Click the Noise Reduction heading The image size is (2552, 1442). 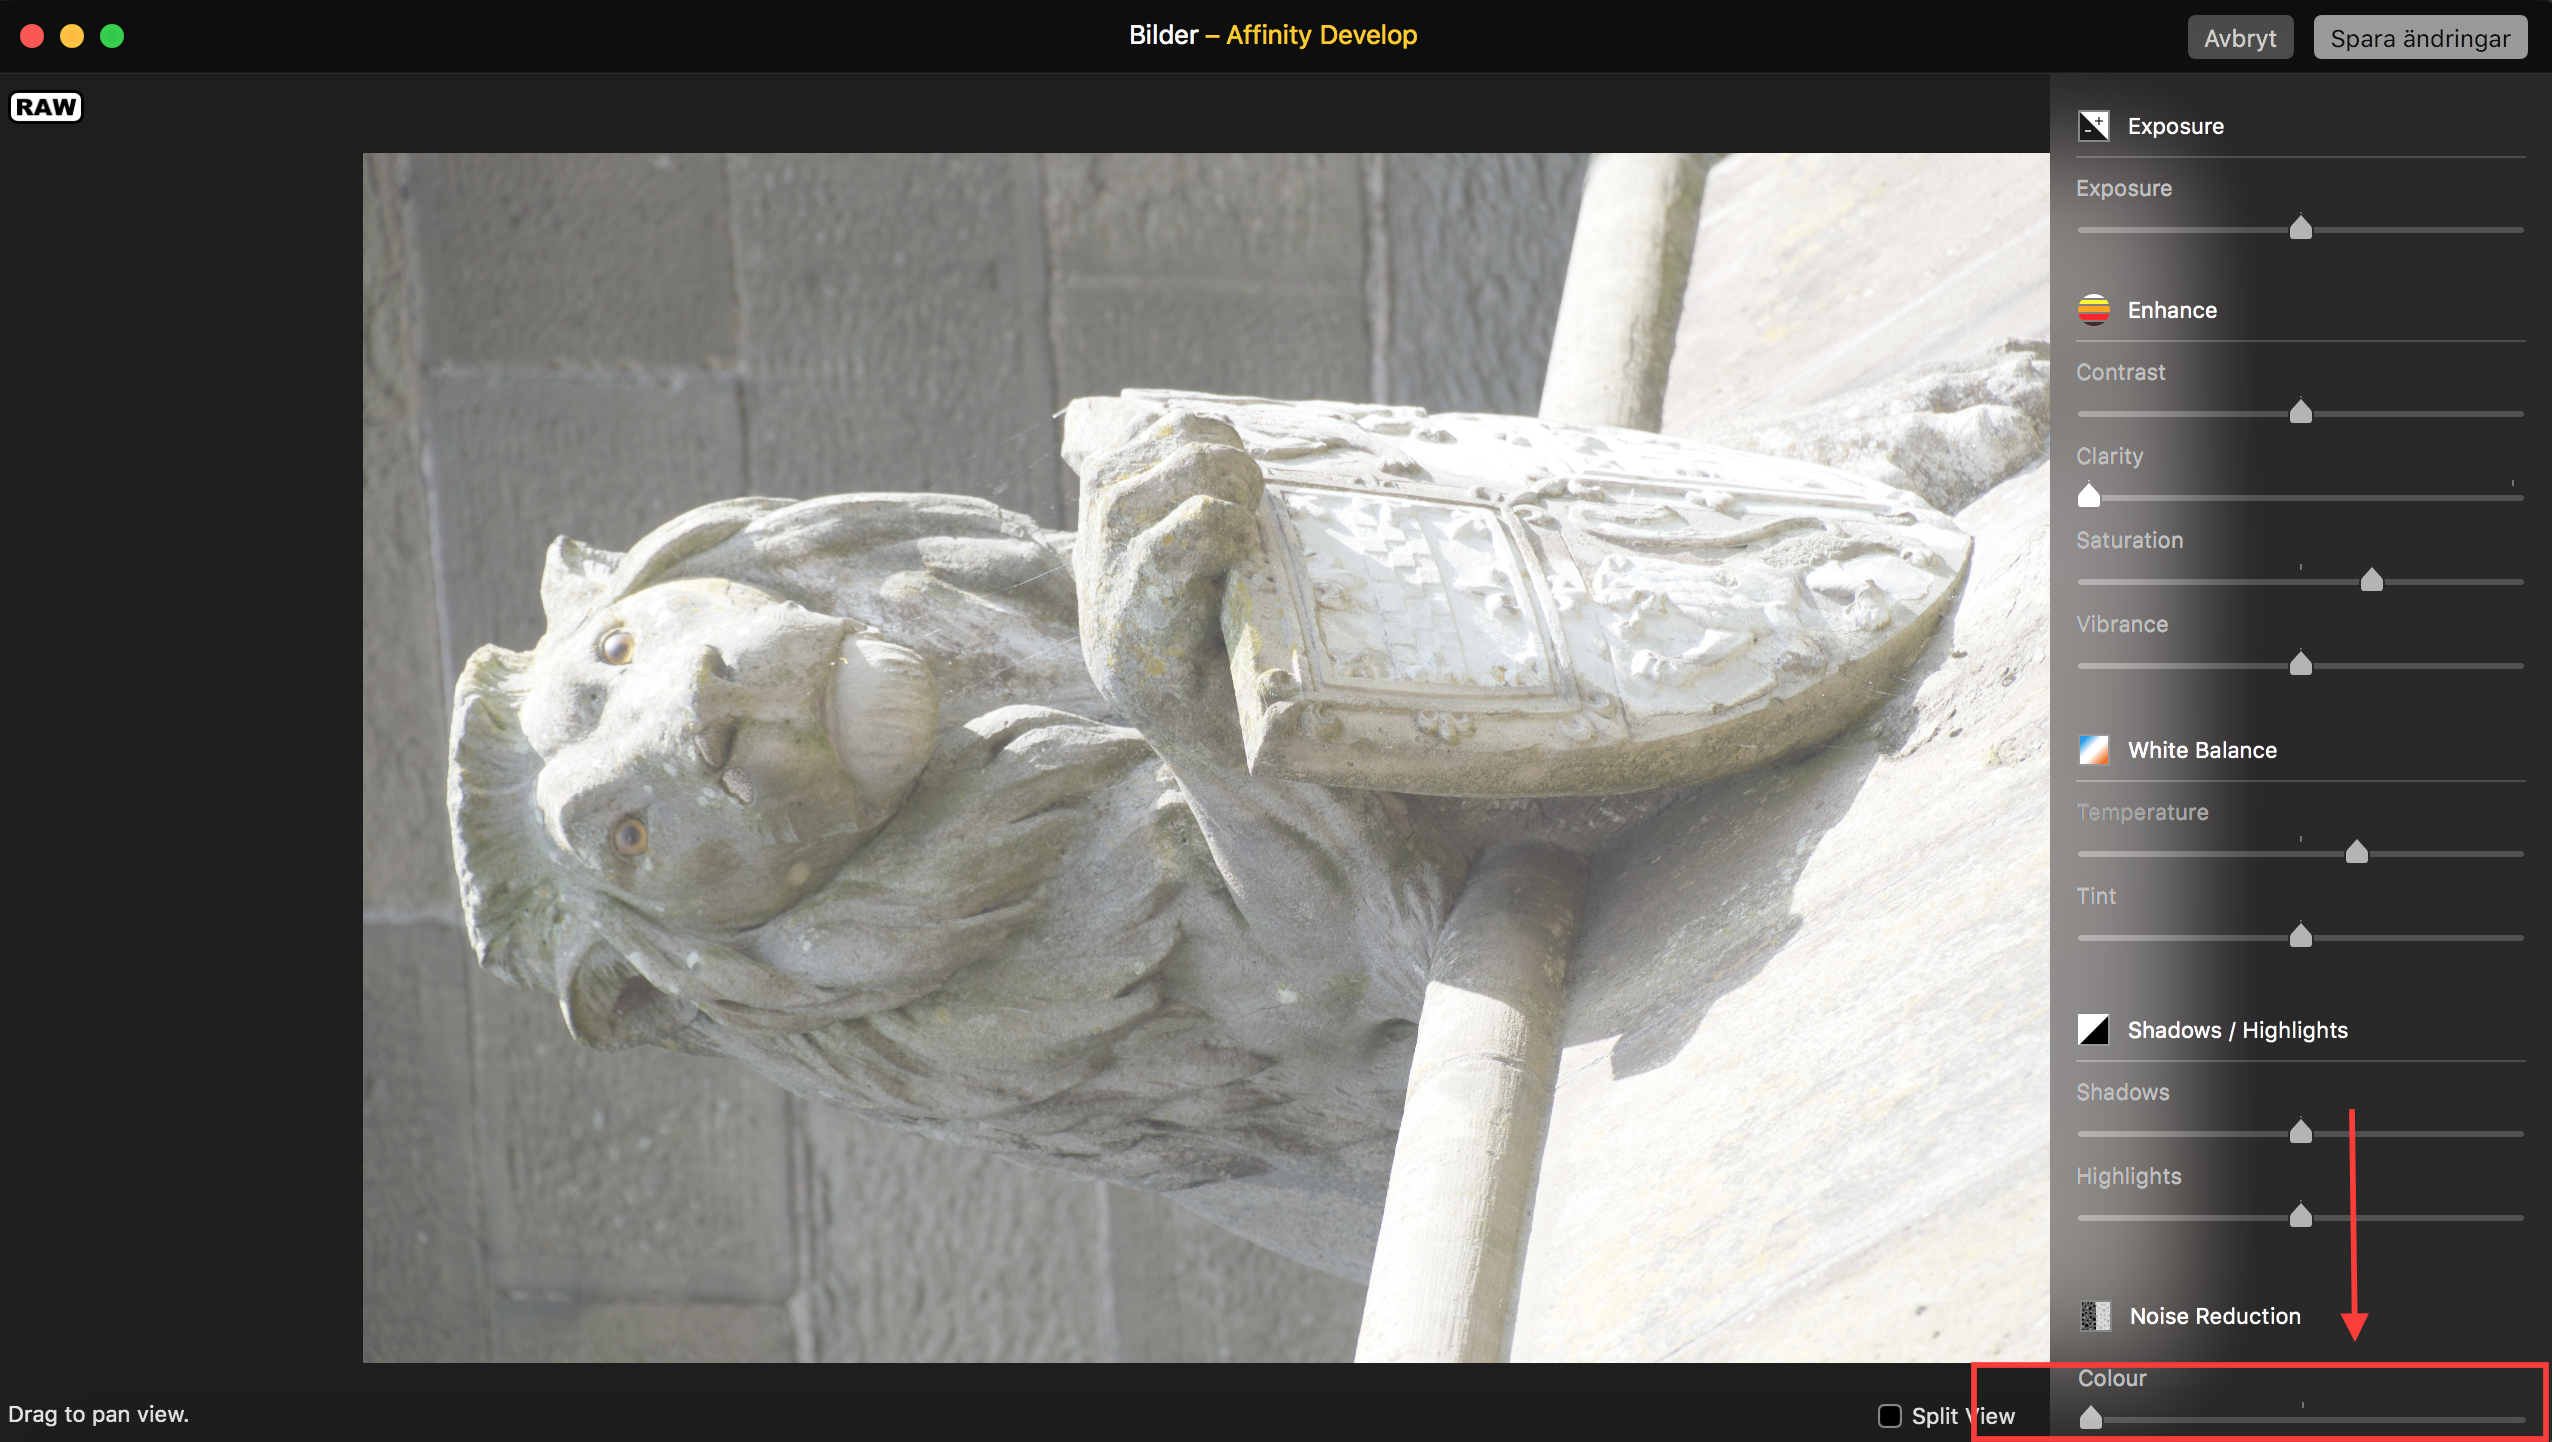pos(2215,1316)
